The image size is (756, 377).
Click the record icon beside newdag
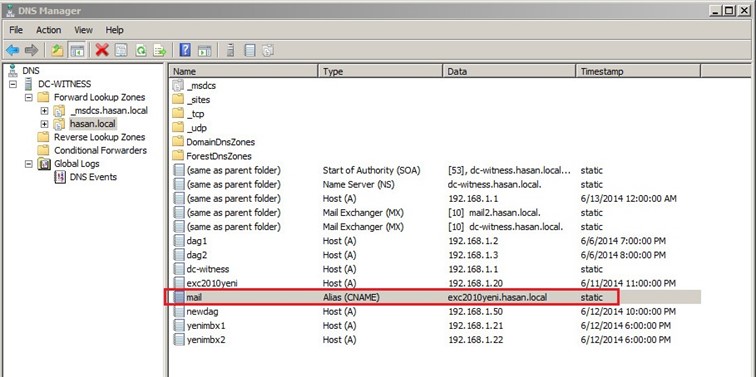click(x=178, y=311)
